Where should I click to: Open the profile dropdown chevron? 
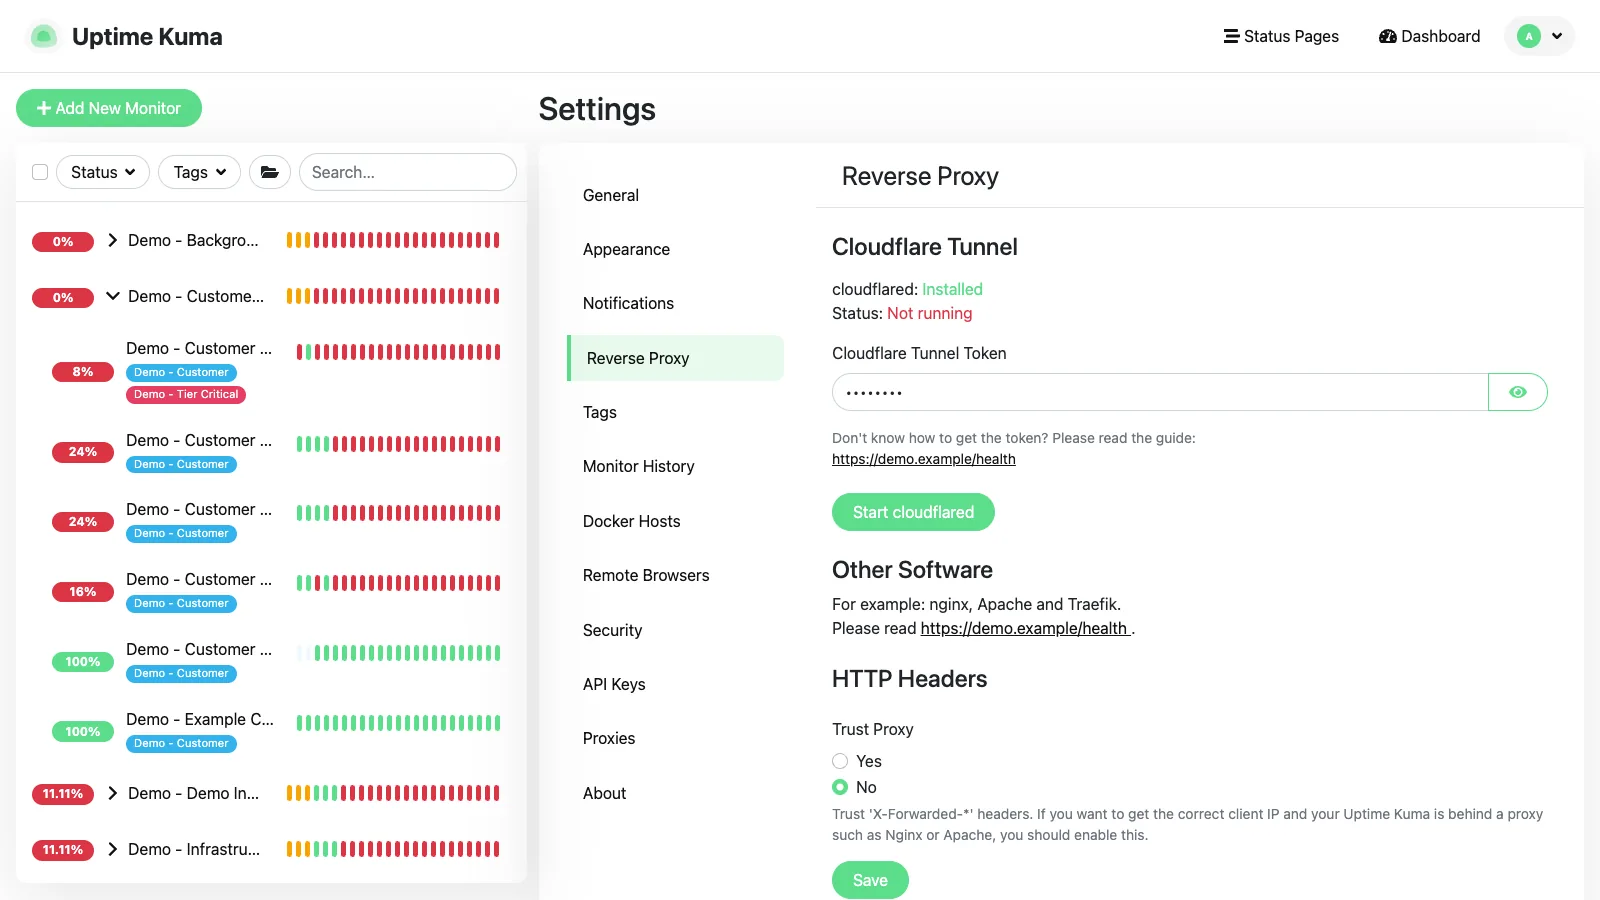[x=1557, y=36]
